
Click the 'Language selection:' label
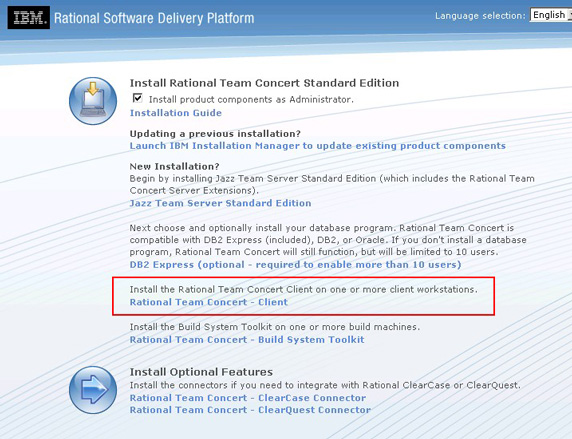[x=480, y=16]
